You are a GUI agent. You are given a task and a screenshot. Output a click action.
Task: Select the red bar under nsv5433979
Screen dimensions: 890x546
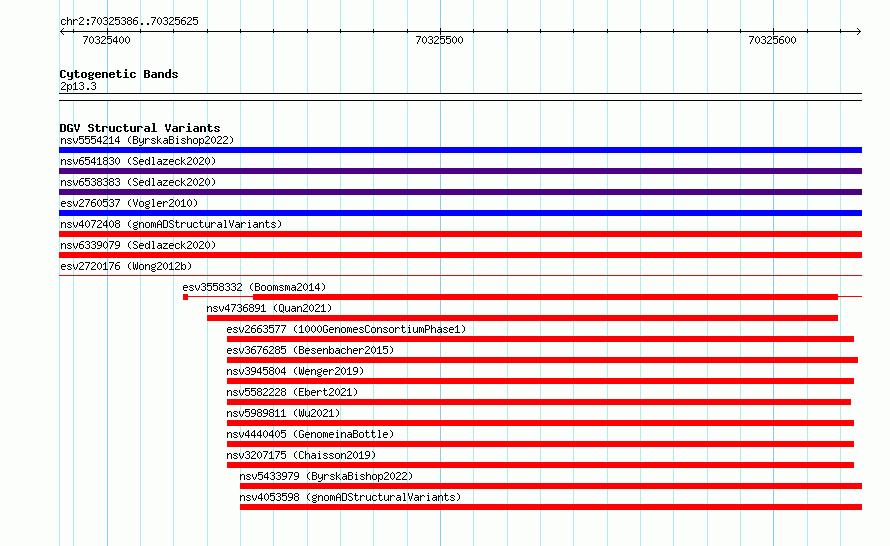coord(551,486)
